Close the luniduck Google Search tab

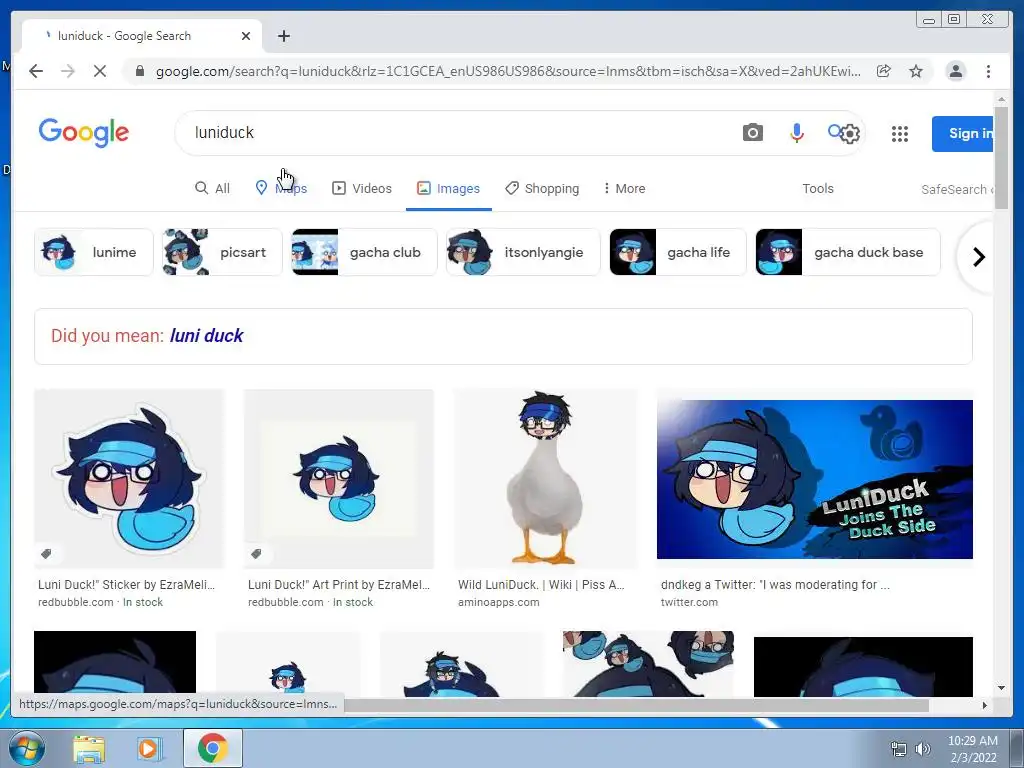pyautogui.click(x=246, y=36)
